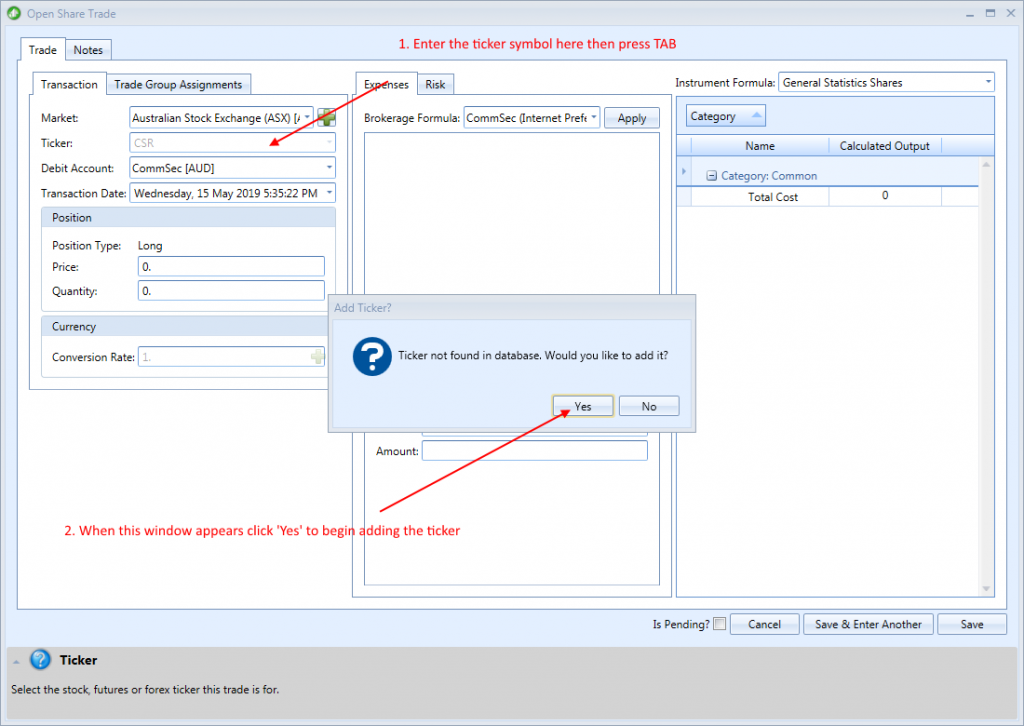This screenshot has height=726, width=1024.
Task: Open the Trade Group Assignments tab
Action: click(178, 84)
